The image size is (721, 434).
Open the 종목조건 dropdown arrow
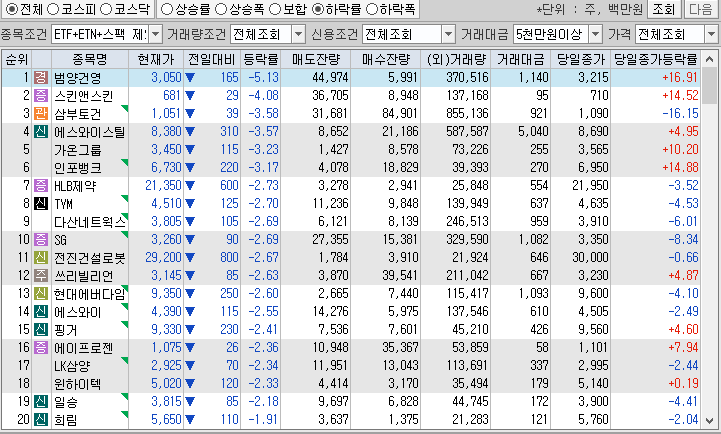(155, 34)
